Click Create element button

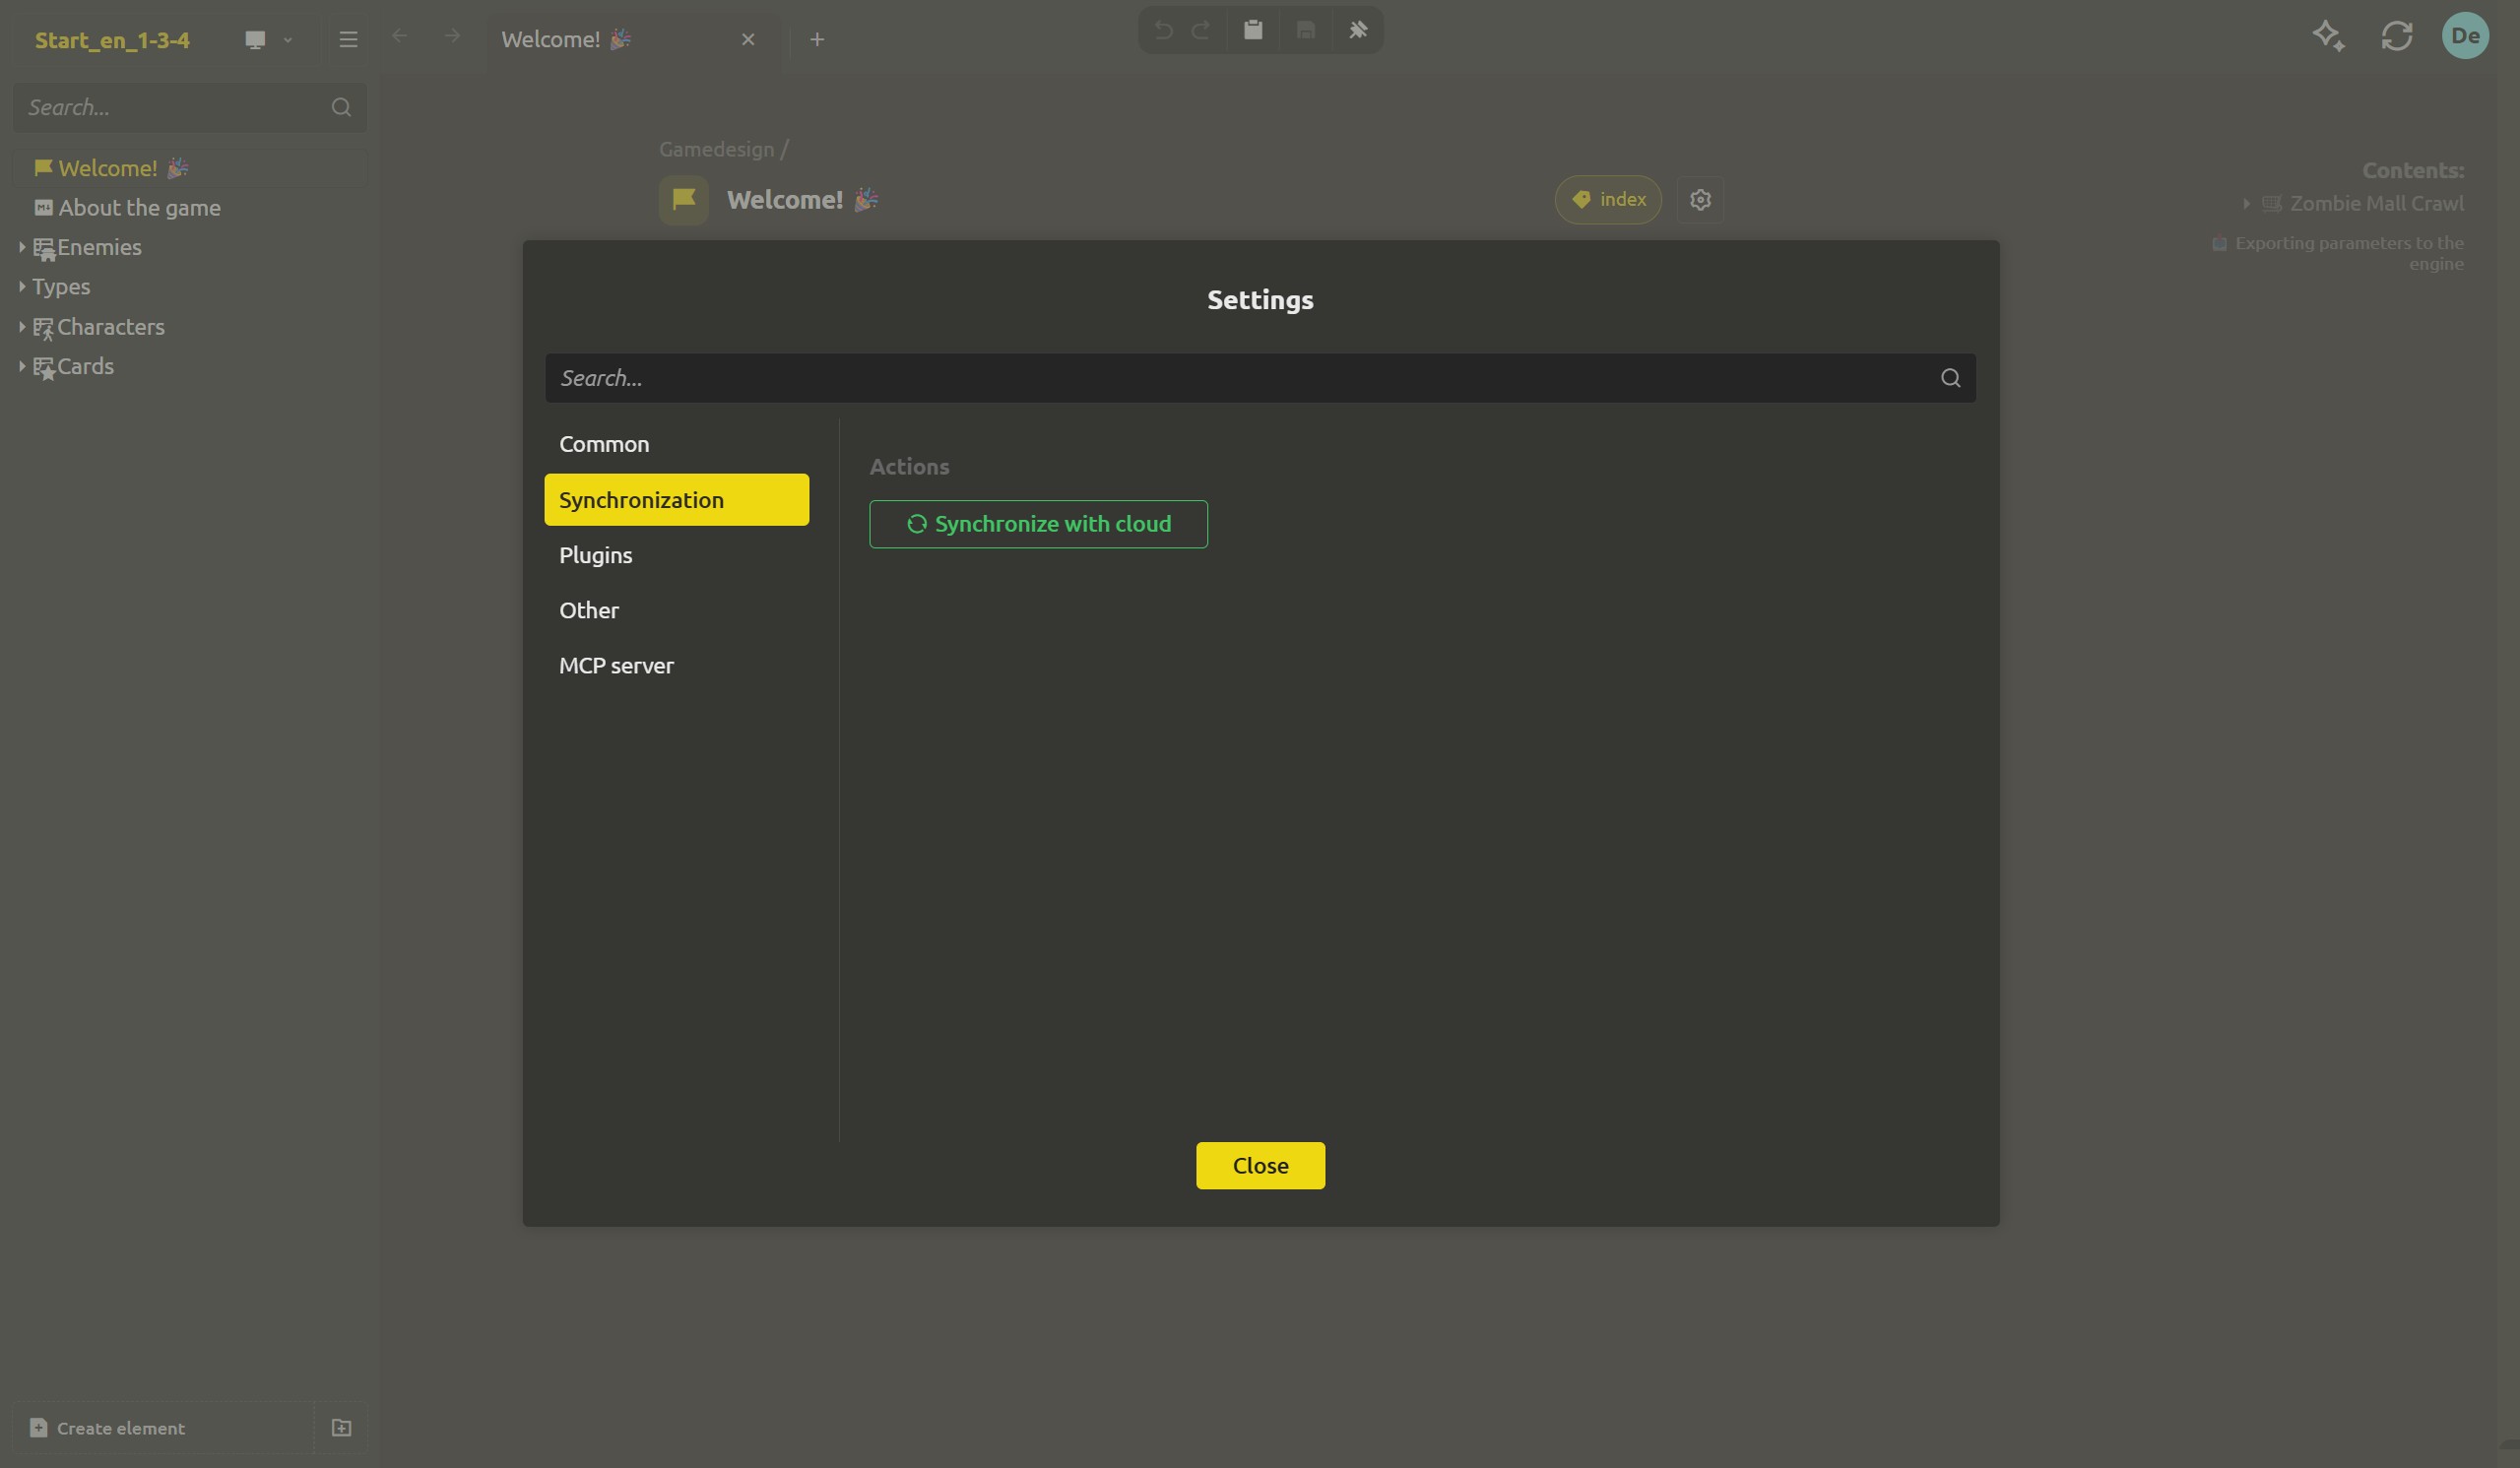click(163, 1428)
